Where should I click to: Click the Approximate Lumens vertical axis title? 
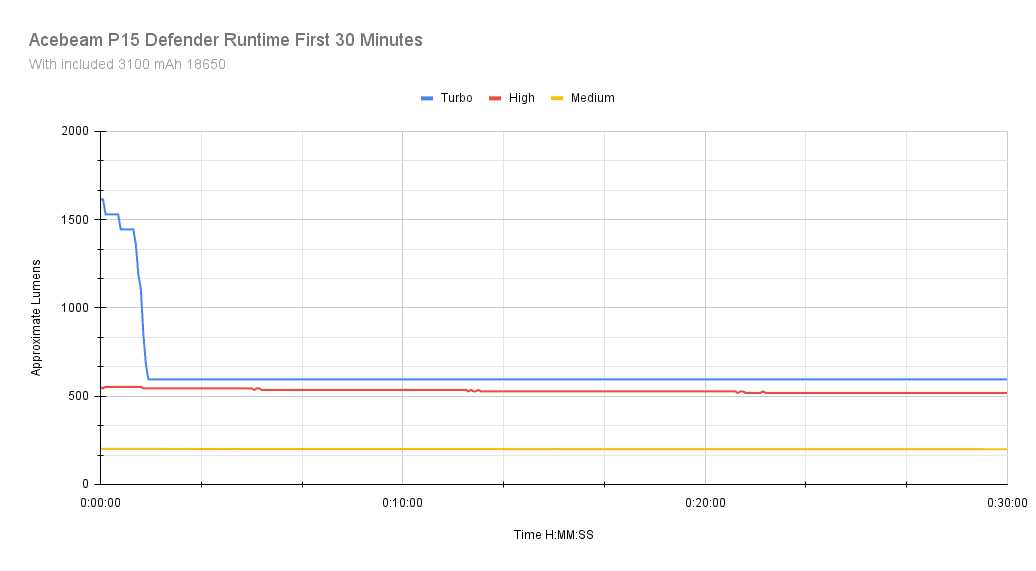pyautogui.click(x=37, y=307)
